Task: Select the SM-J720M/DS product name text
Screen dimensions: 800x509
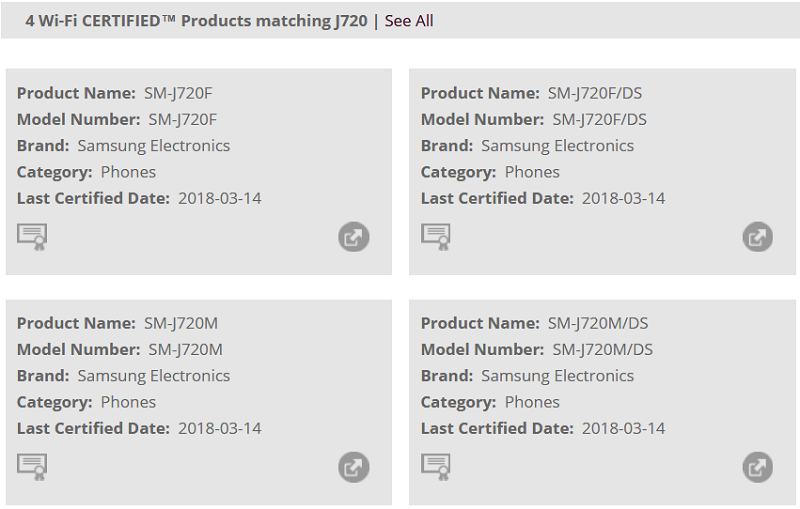Action: 597,323
